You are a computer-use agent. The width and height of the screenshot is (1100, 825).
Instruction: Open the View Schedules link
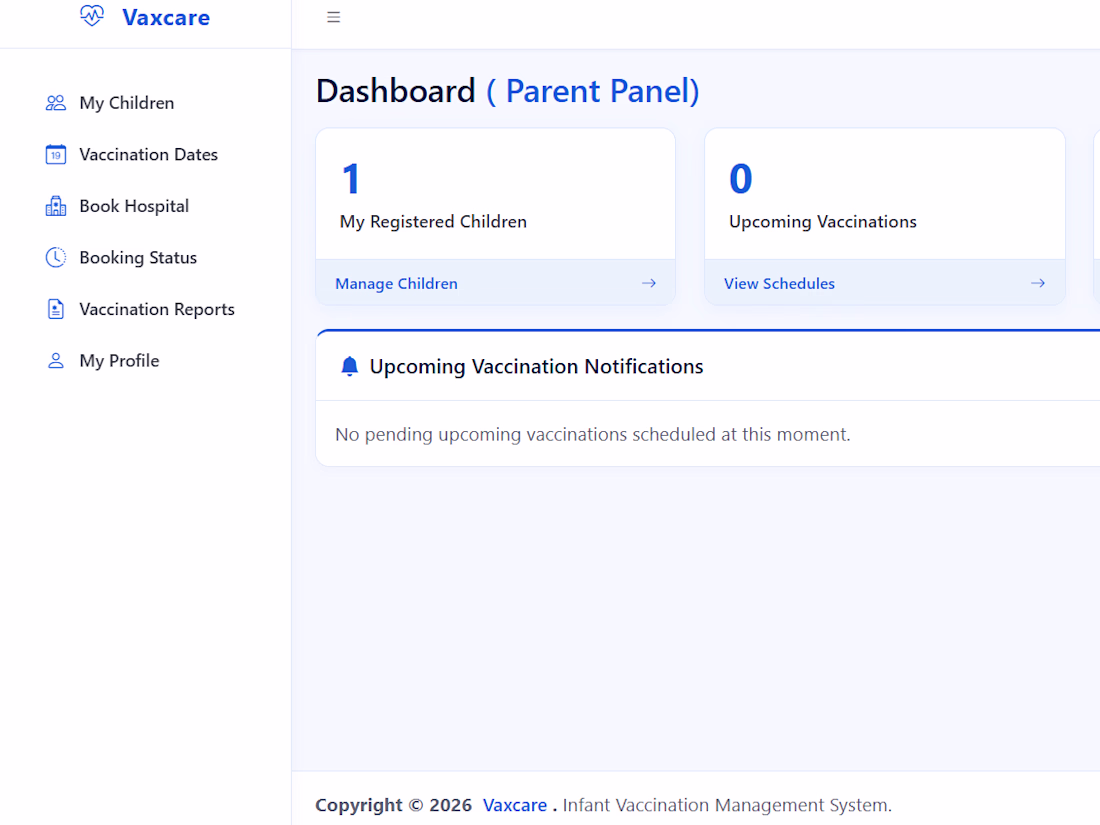tap(779, 283)
